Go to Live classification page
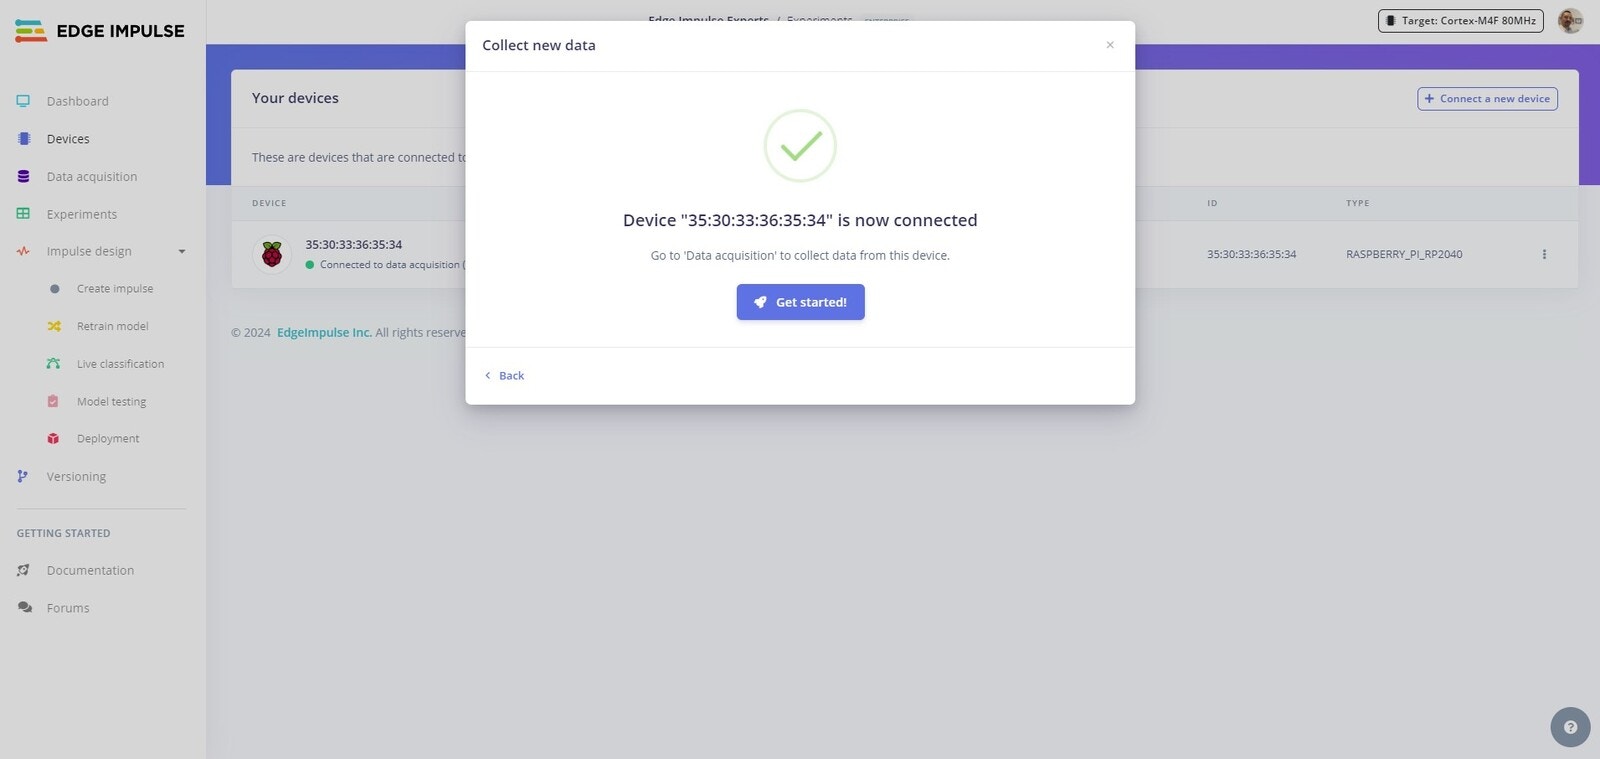This screenshot has height=759, width=1600. click(x=120, y=364)
